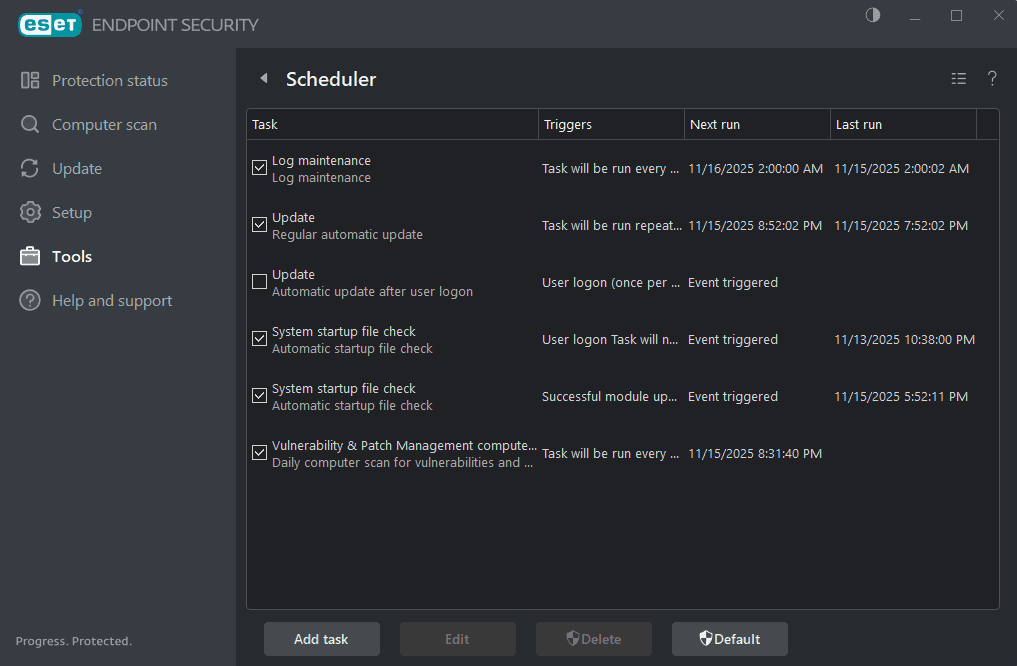
Task: Click next run 11/16/2025 2:00:00 AM cell
Action: pyautogui.click(x=756, y=169)
